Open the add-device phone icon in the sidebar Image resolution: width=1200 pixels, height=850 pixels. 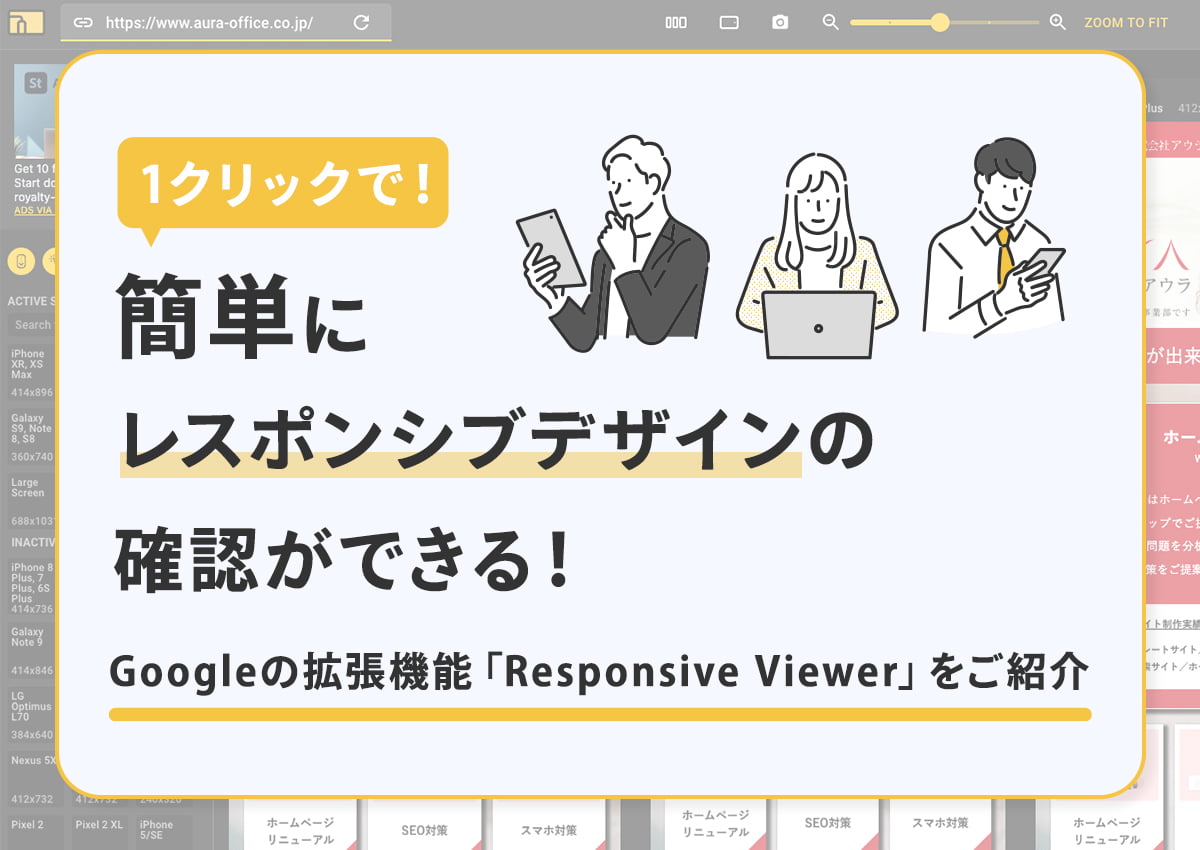[21, 261]
